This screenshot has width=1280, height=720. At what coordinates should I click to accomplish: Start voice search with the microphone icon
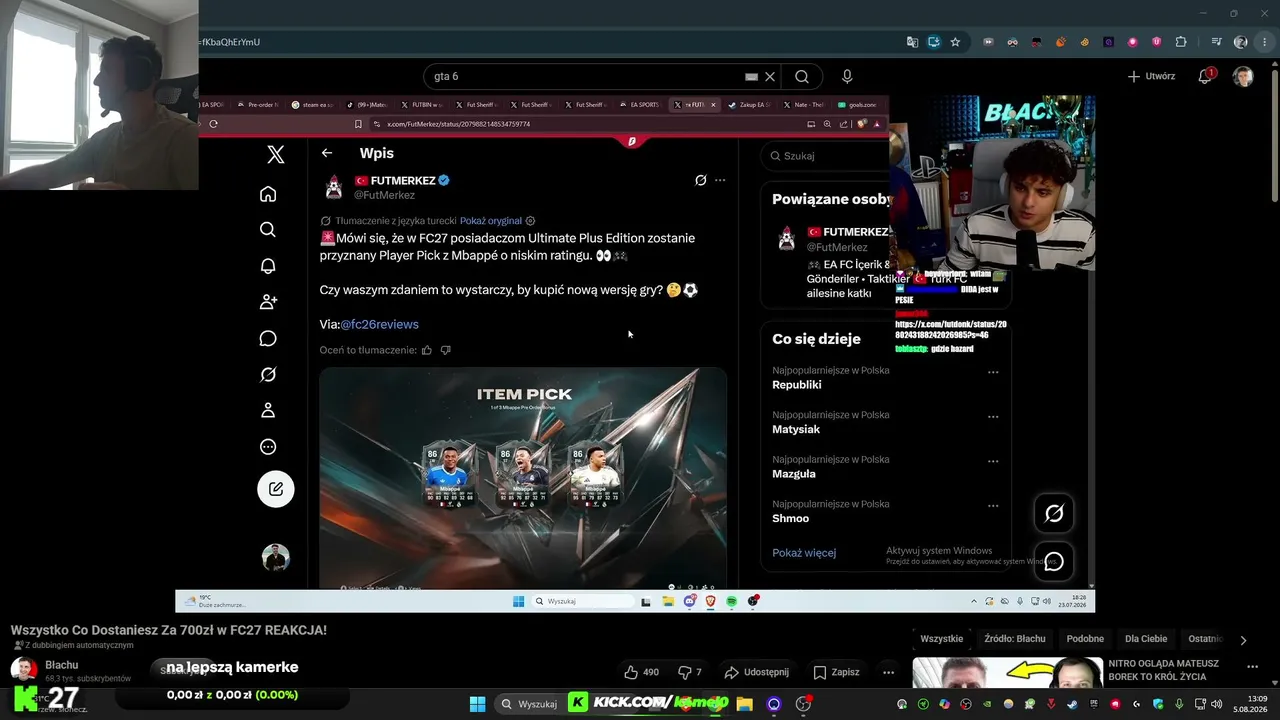coord(848,76)
